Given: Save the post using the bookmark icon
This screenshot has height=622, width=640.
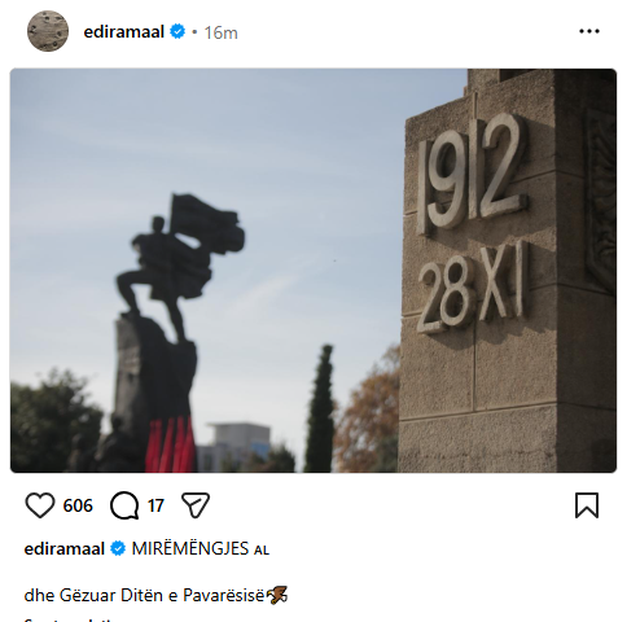Looking at the screenshot, I should tap(587, 505).
